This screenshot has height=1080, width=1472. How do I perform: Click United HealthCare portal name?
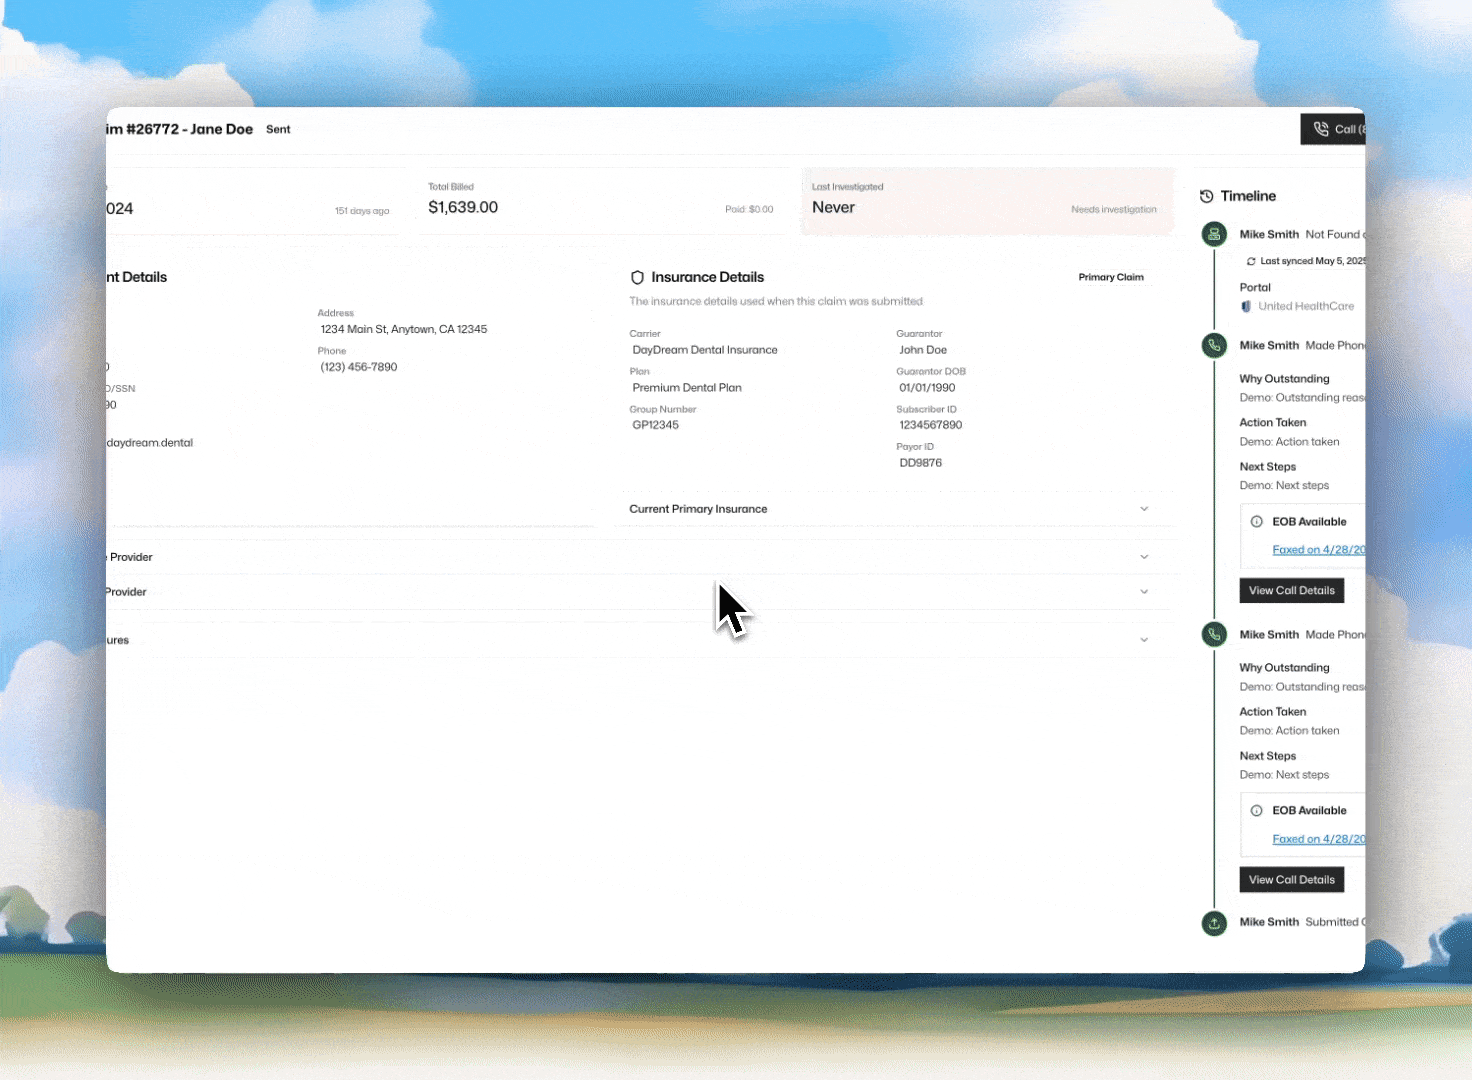(x=1306, y=306)
